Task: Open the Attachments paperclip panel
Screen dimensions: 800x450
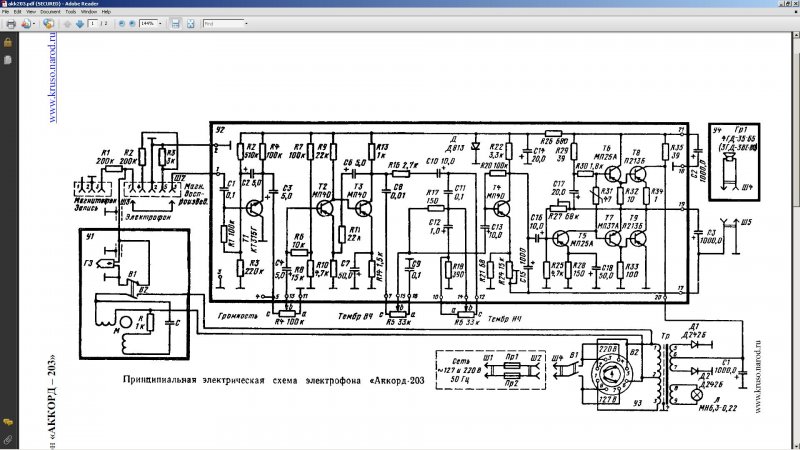Action: (8, 439)
